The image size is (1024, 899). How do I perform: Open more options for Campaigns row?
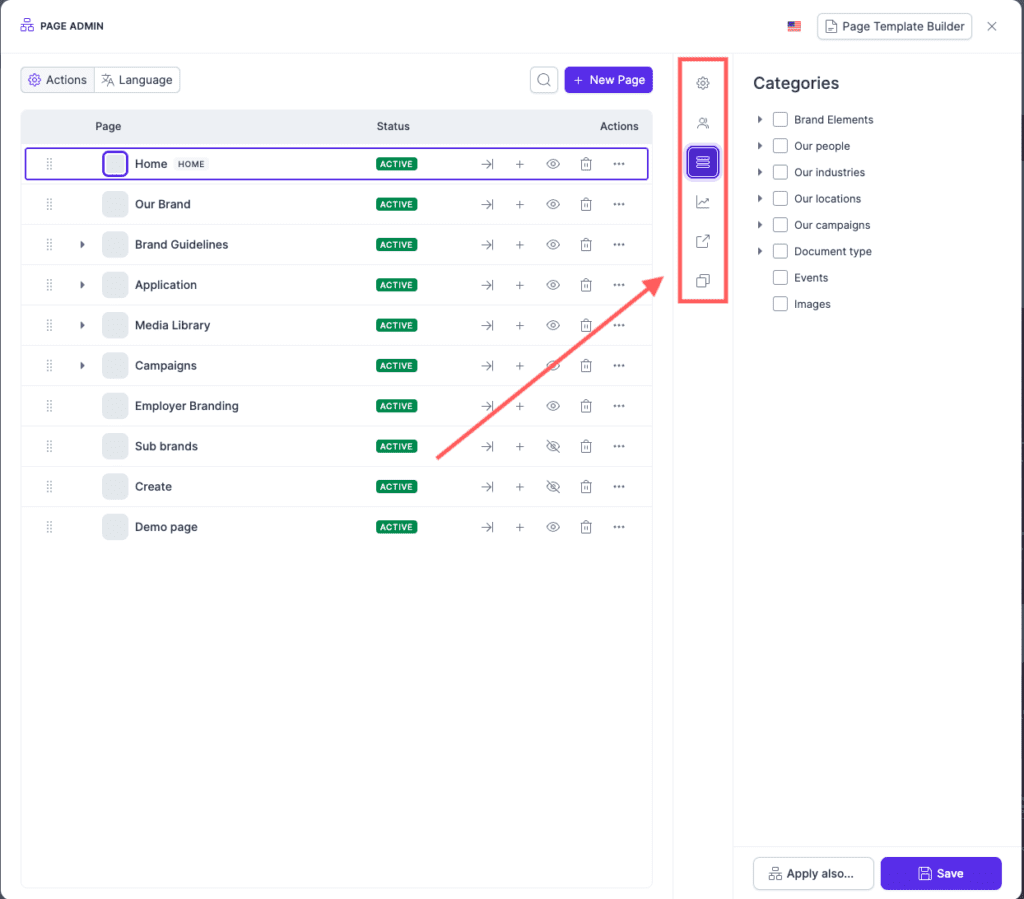619,366
